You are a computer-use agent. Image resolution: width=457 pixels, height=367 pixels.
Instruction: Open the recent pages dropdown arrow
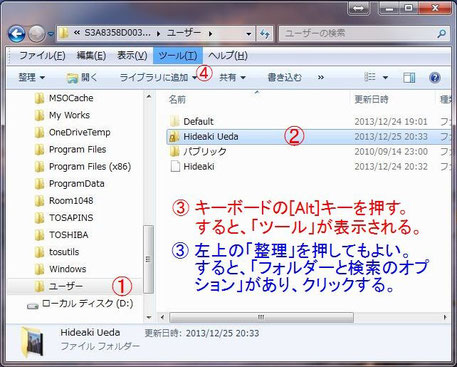tap(51, 34)
